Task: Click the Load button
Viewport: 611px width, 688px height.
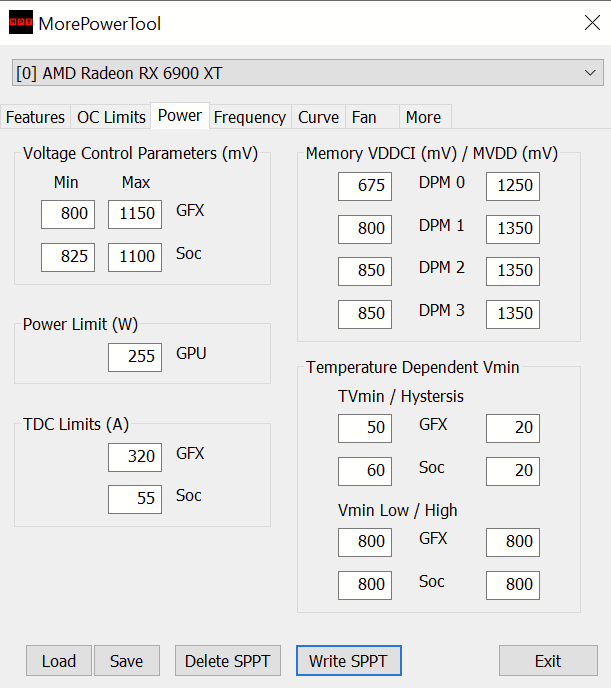Action: click(59, 660)
